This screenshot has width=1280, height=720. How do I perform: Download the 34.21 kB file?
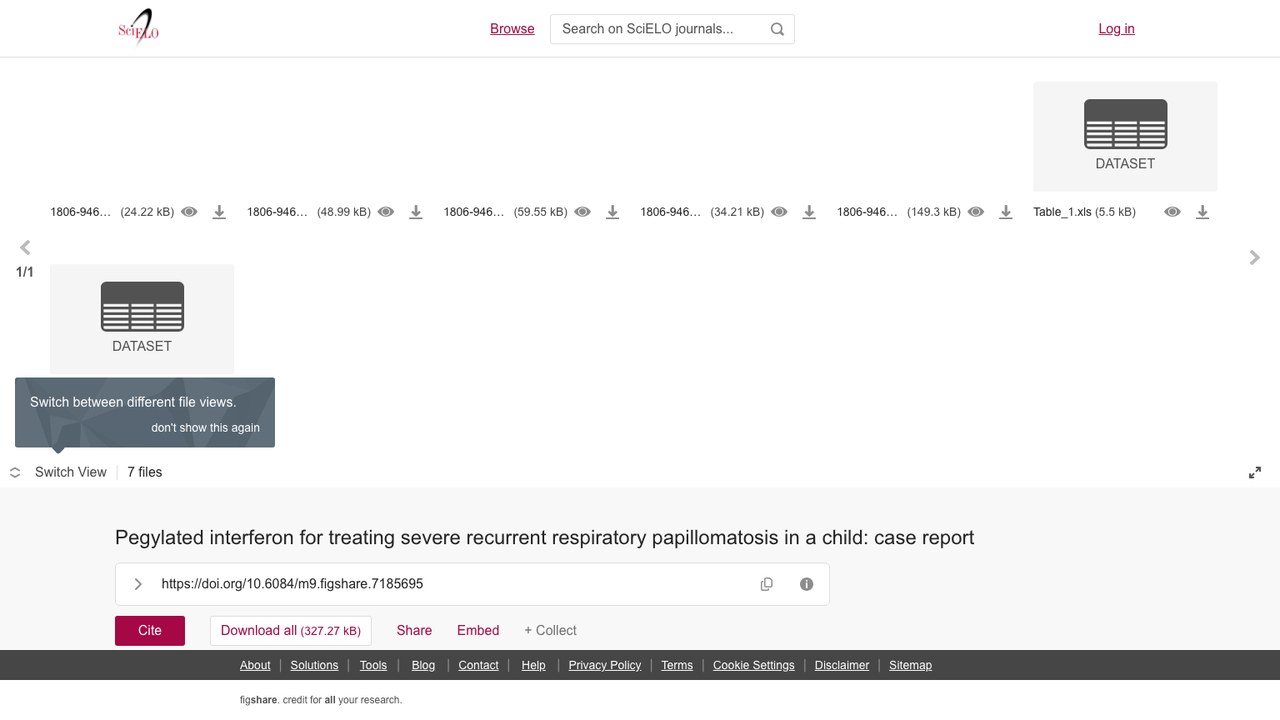coord(809,212)
